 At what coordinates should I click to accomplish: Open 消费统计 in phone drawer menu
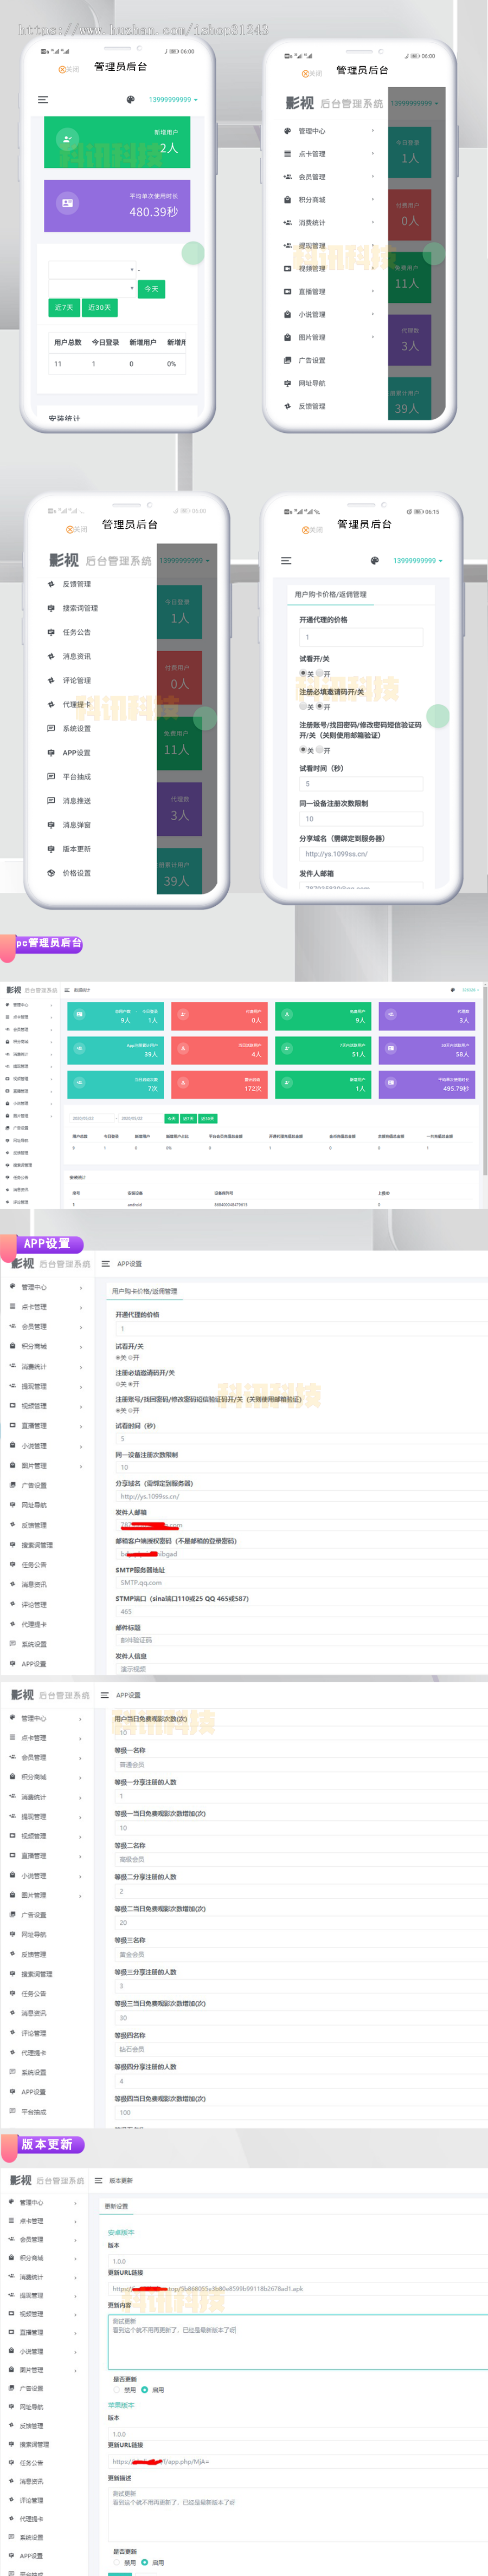312,223
